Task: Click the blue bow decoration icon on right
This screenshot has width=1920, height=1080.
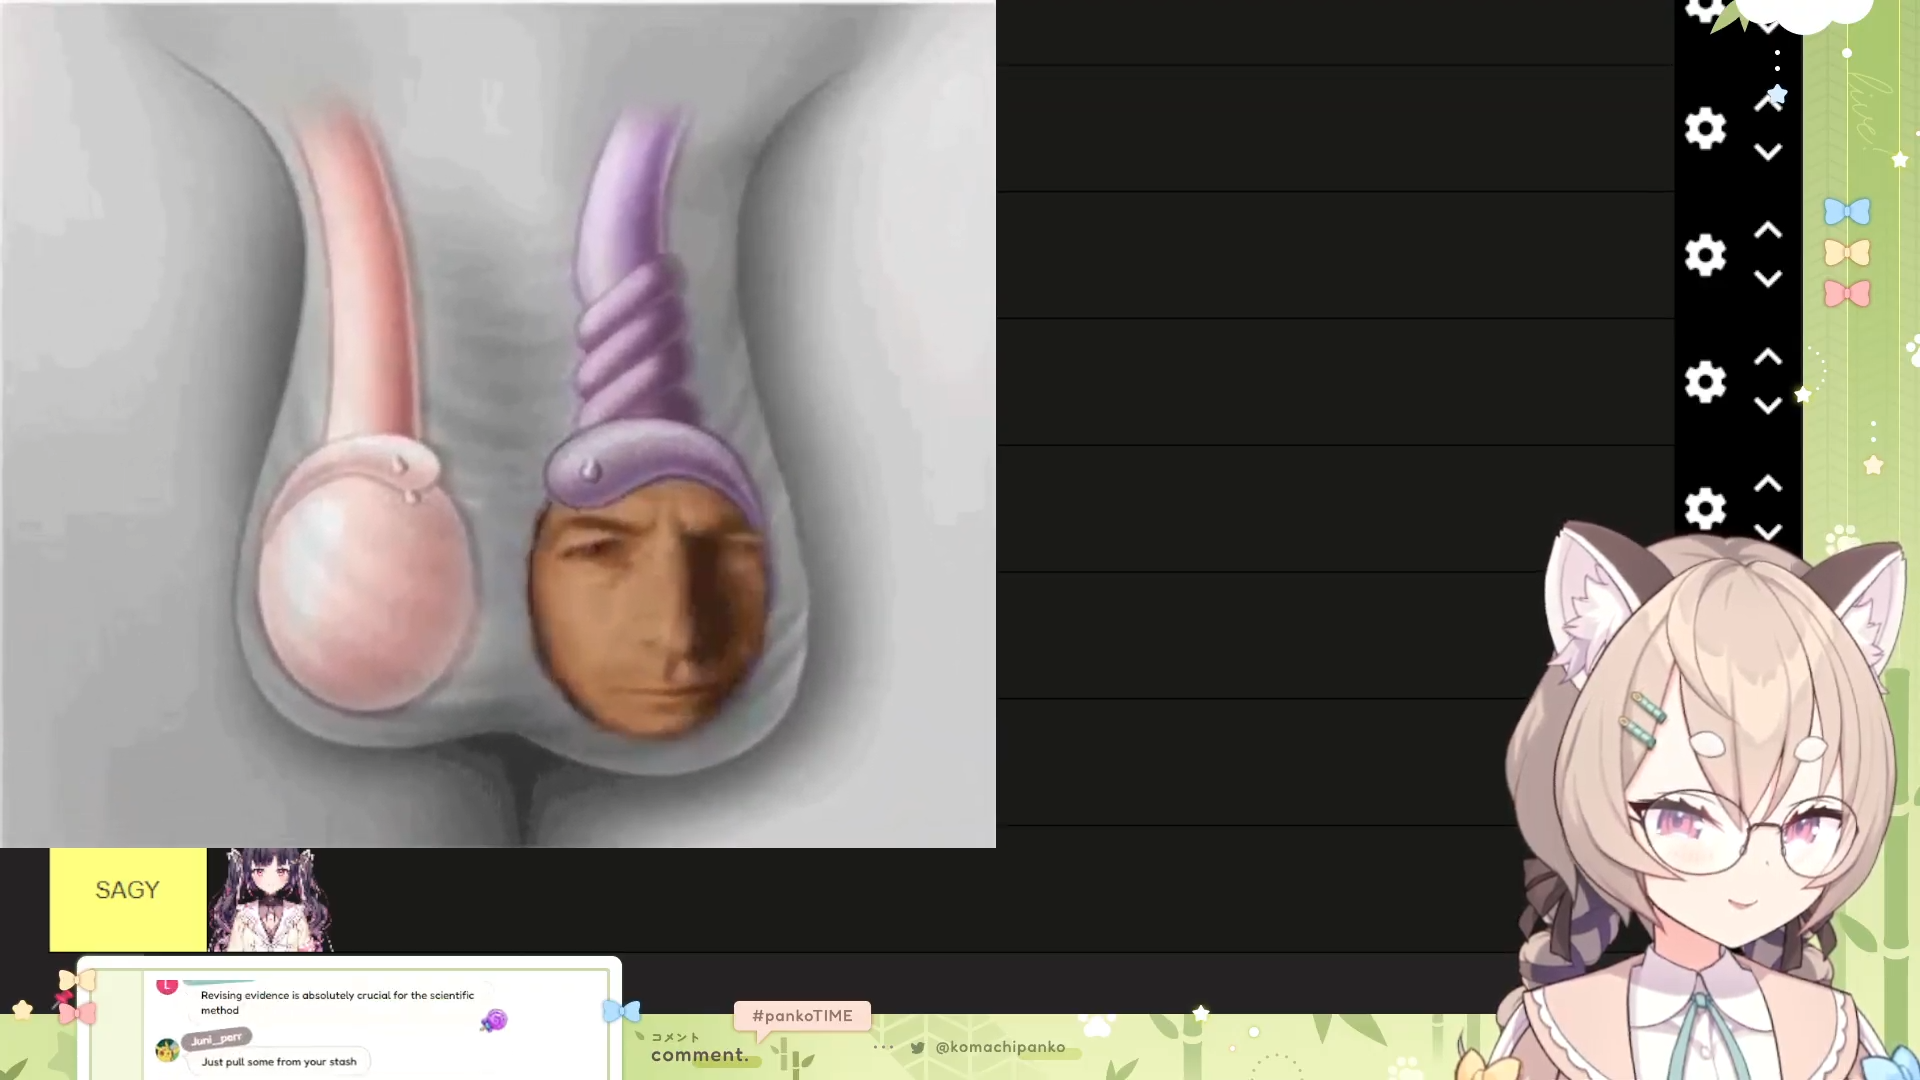Action: click(x=1846, y=212)
